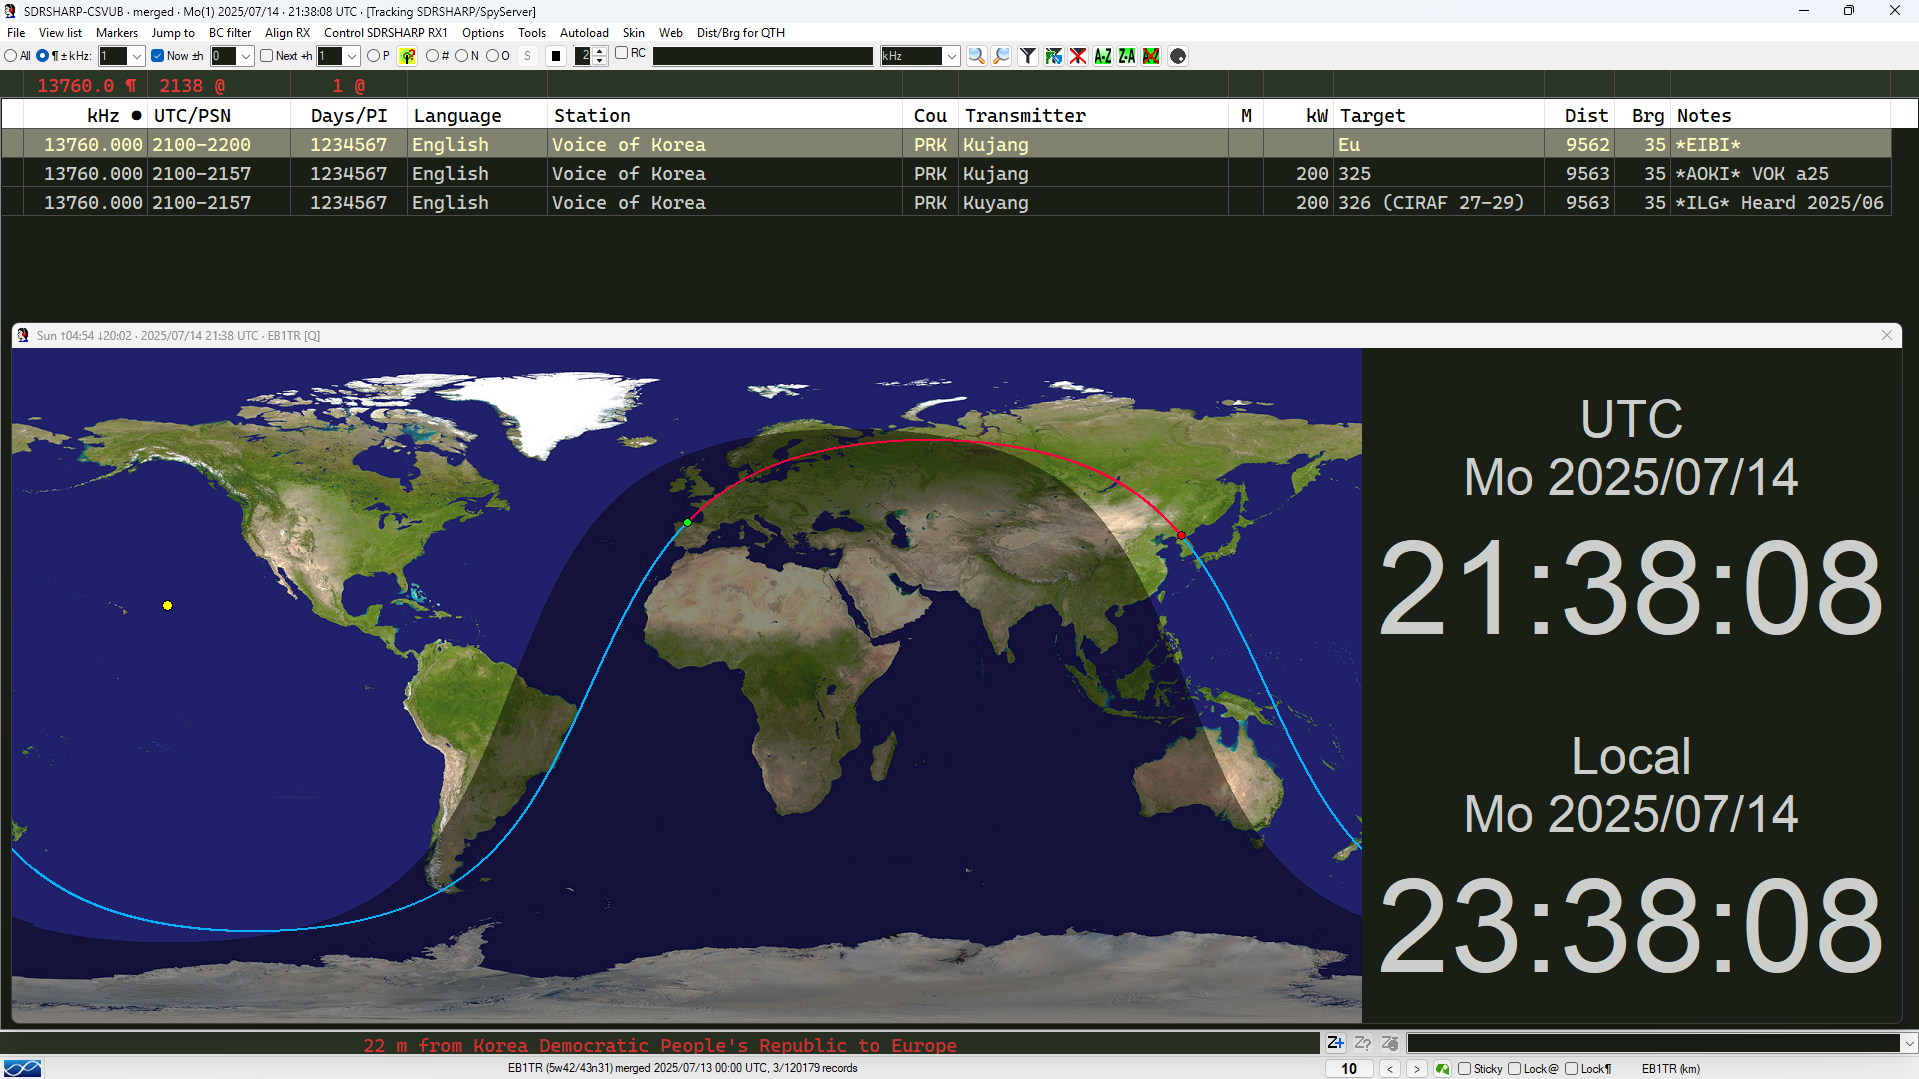Select the *ILG* Heard 2025/06 row
This screenshot has width=1919, height=1079.
click(x=946, y=202)
